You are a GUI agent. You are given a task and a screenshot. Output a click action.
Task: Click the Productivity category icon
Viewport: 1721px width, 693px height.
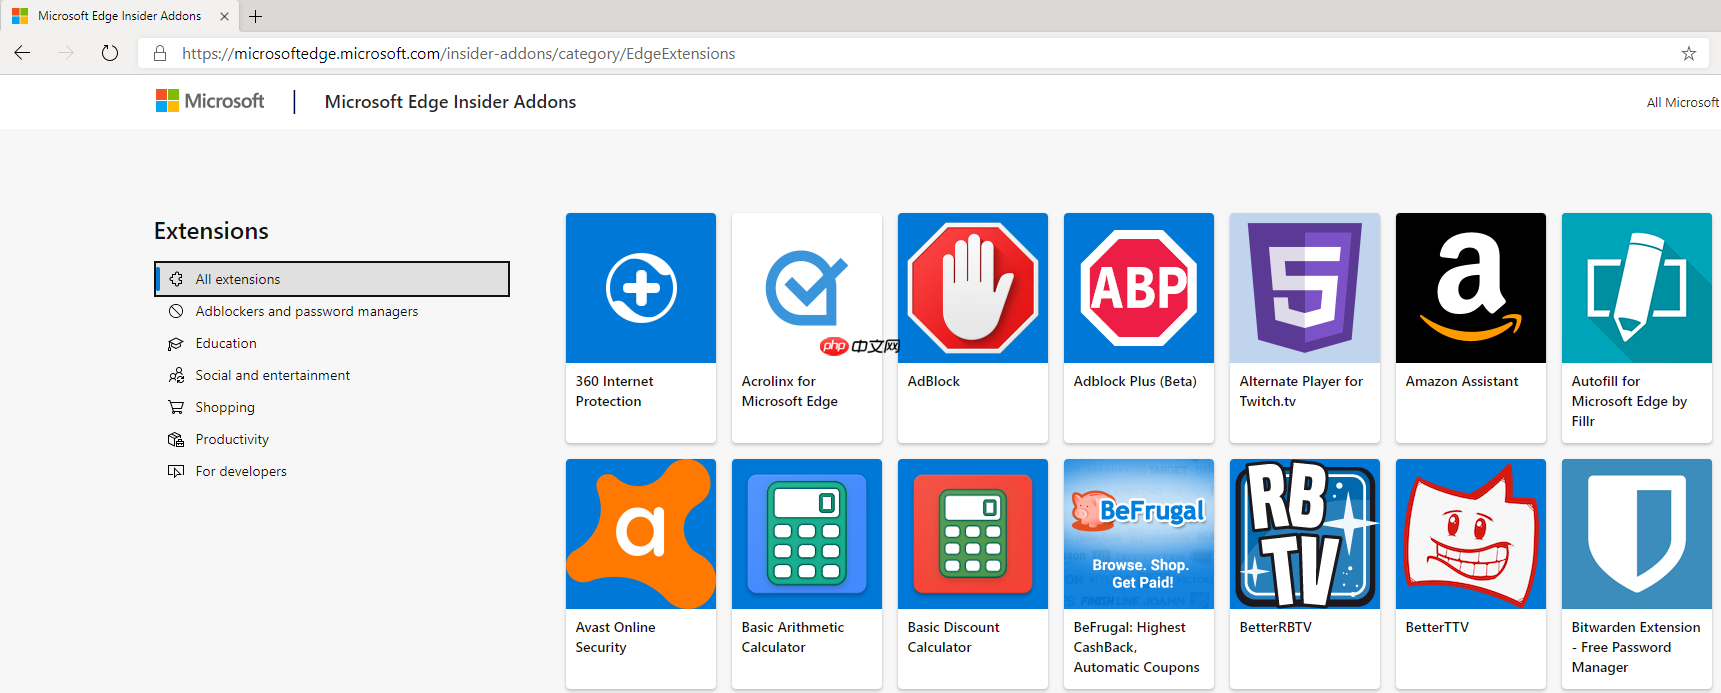point(176,439)
